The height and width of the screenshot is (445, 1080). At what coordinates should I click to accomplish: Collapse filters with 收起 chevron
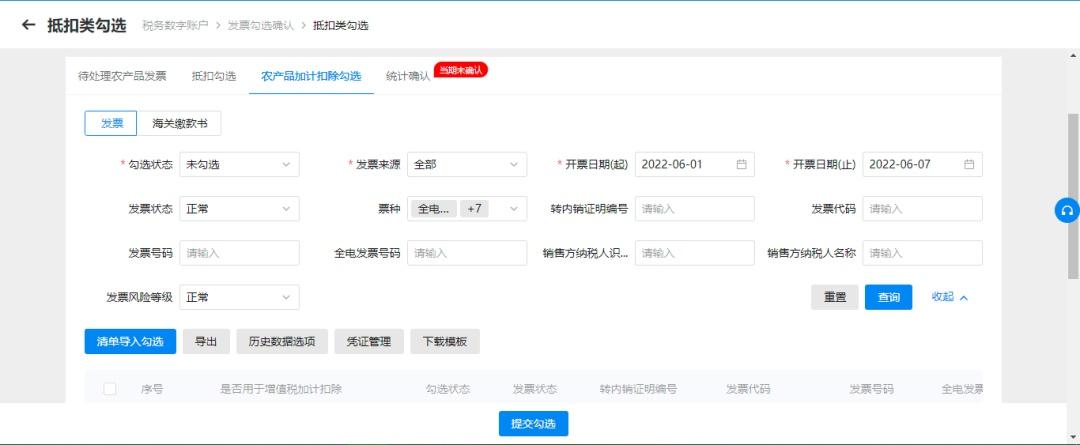[x=949, y=297]
